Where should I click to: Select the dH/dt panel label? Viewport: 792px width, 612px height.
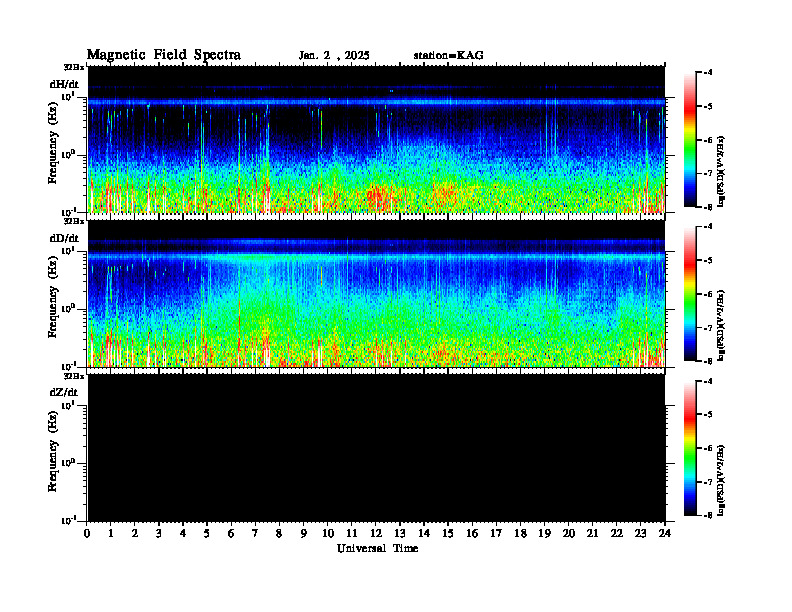[x=64, y=84]
